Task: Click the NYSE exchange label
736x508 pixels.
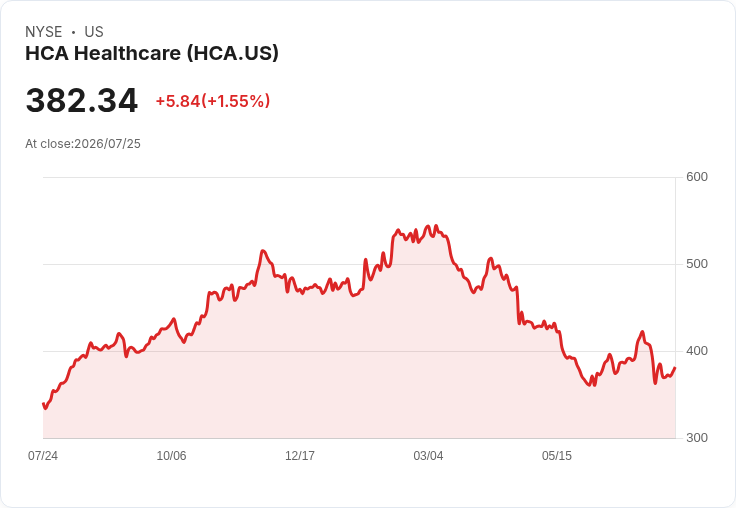Action: 44,32
